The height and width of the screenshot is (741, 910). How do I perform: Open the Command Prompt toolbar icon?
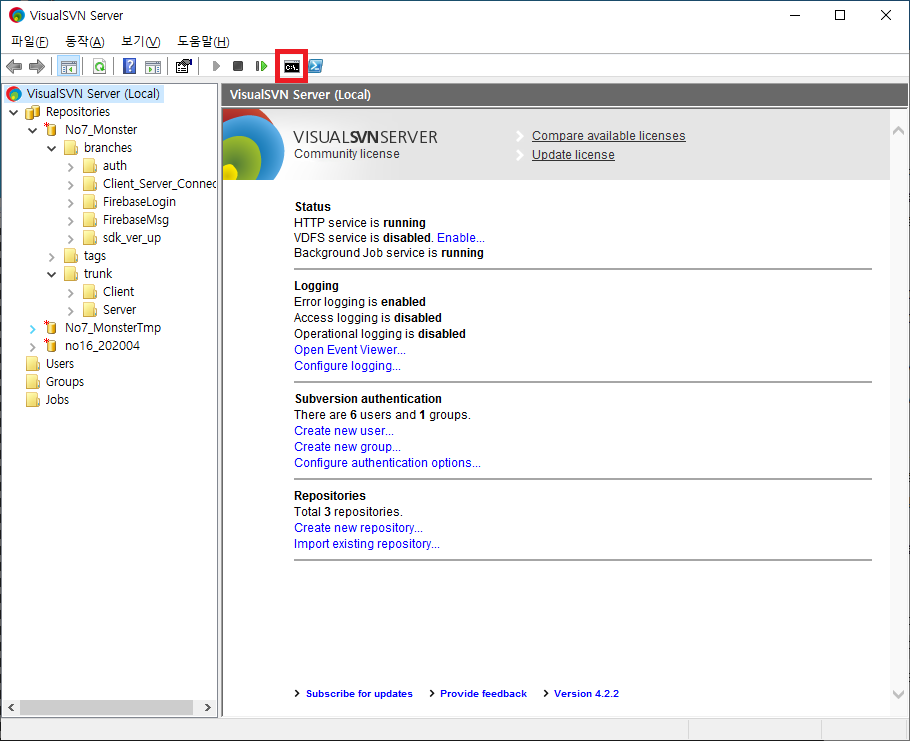point(291,67)
